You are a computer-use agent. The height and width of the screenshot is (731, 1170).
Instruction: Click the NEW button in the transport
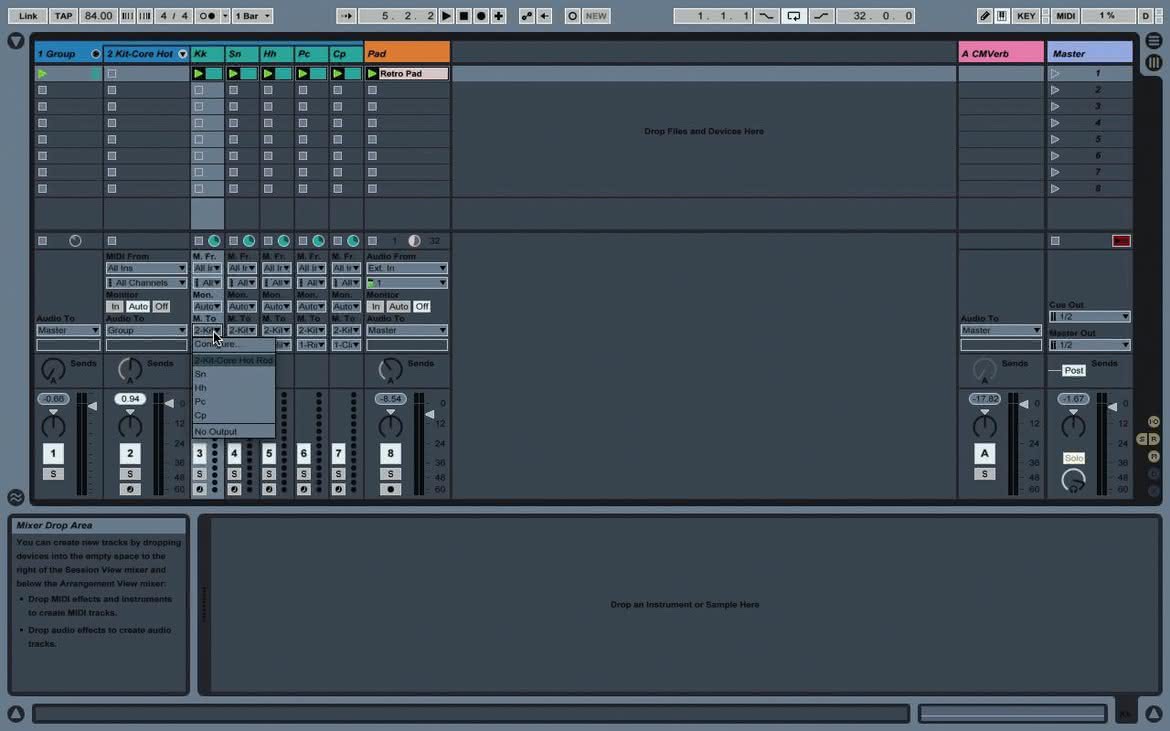pyautogui.click(x=596, y=16)
